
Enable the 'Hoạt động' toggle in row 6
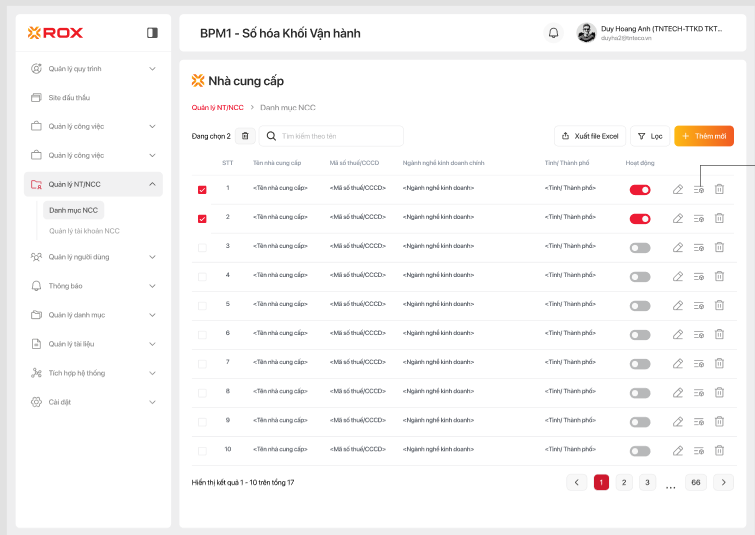(640, 334)
